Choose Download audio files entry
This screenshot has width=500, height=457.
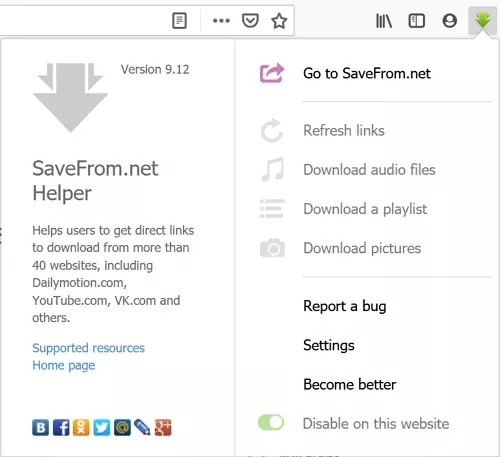click(369, 170)
